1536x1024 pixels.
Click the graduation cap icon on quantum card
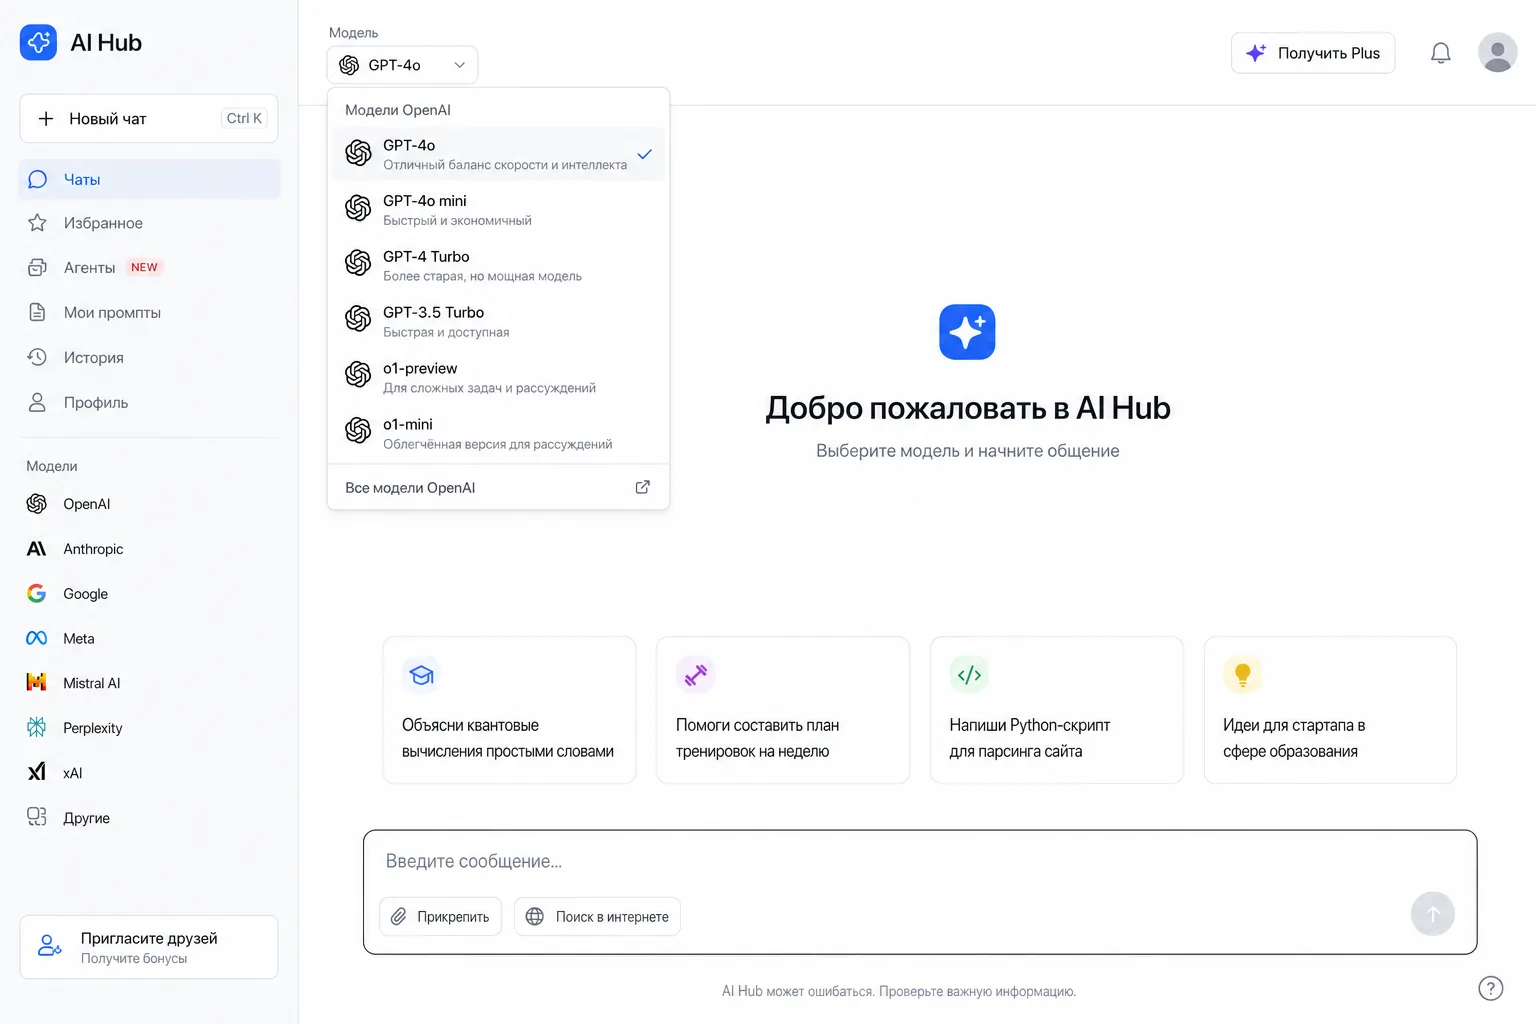(422, 675)
